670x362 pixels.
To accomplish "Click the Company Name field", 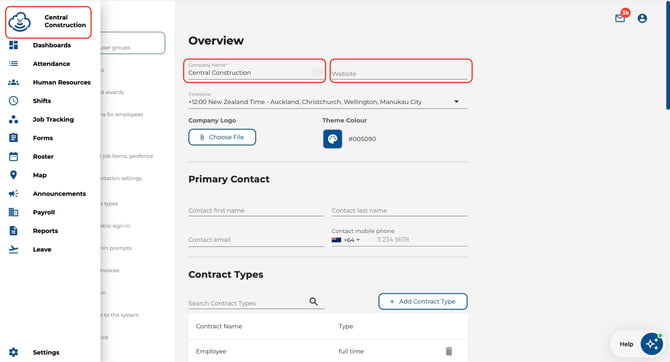I will (x=255, y=71).
